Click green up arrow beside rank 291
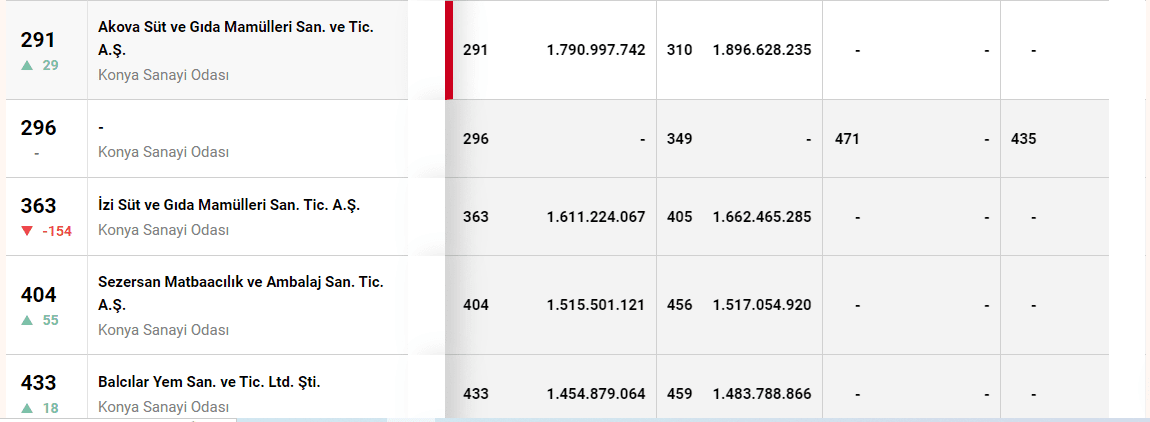The image size is (1150, 422). point(27,65)
